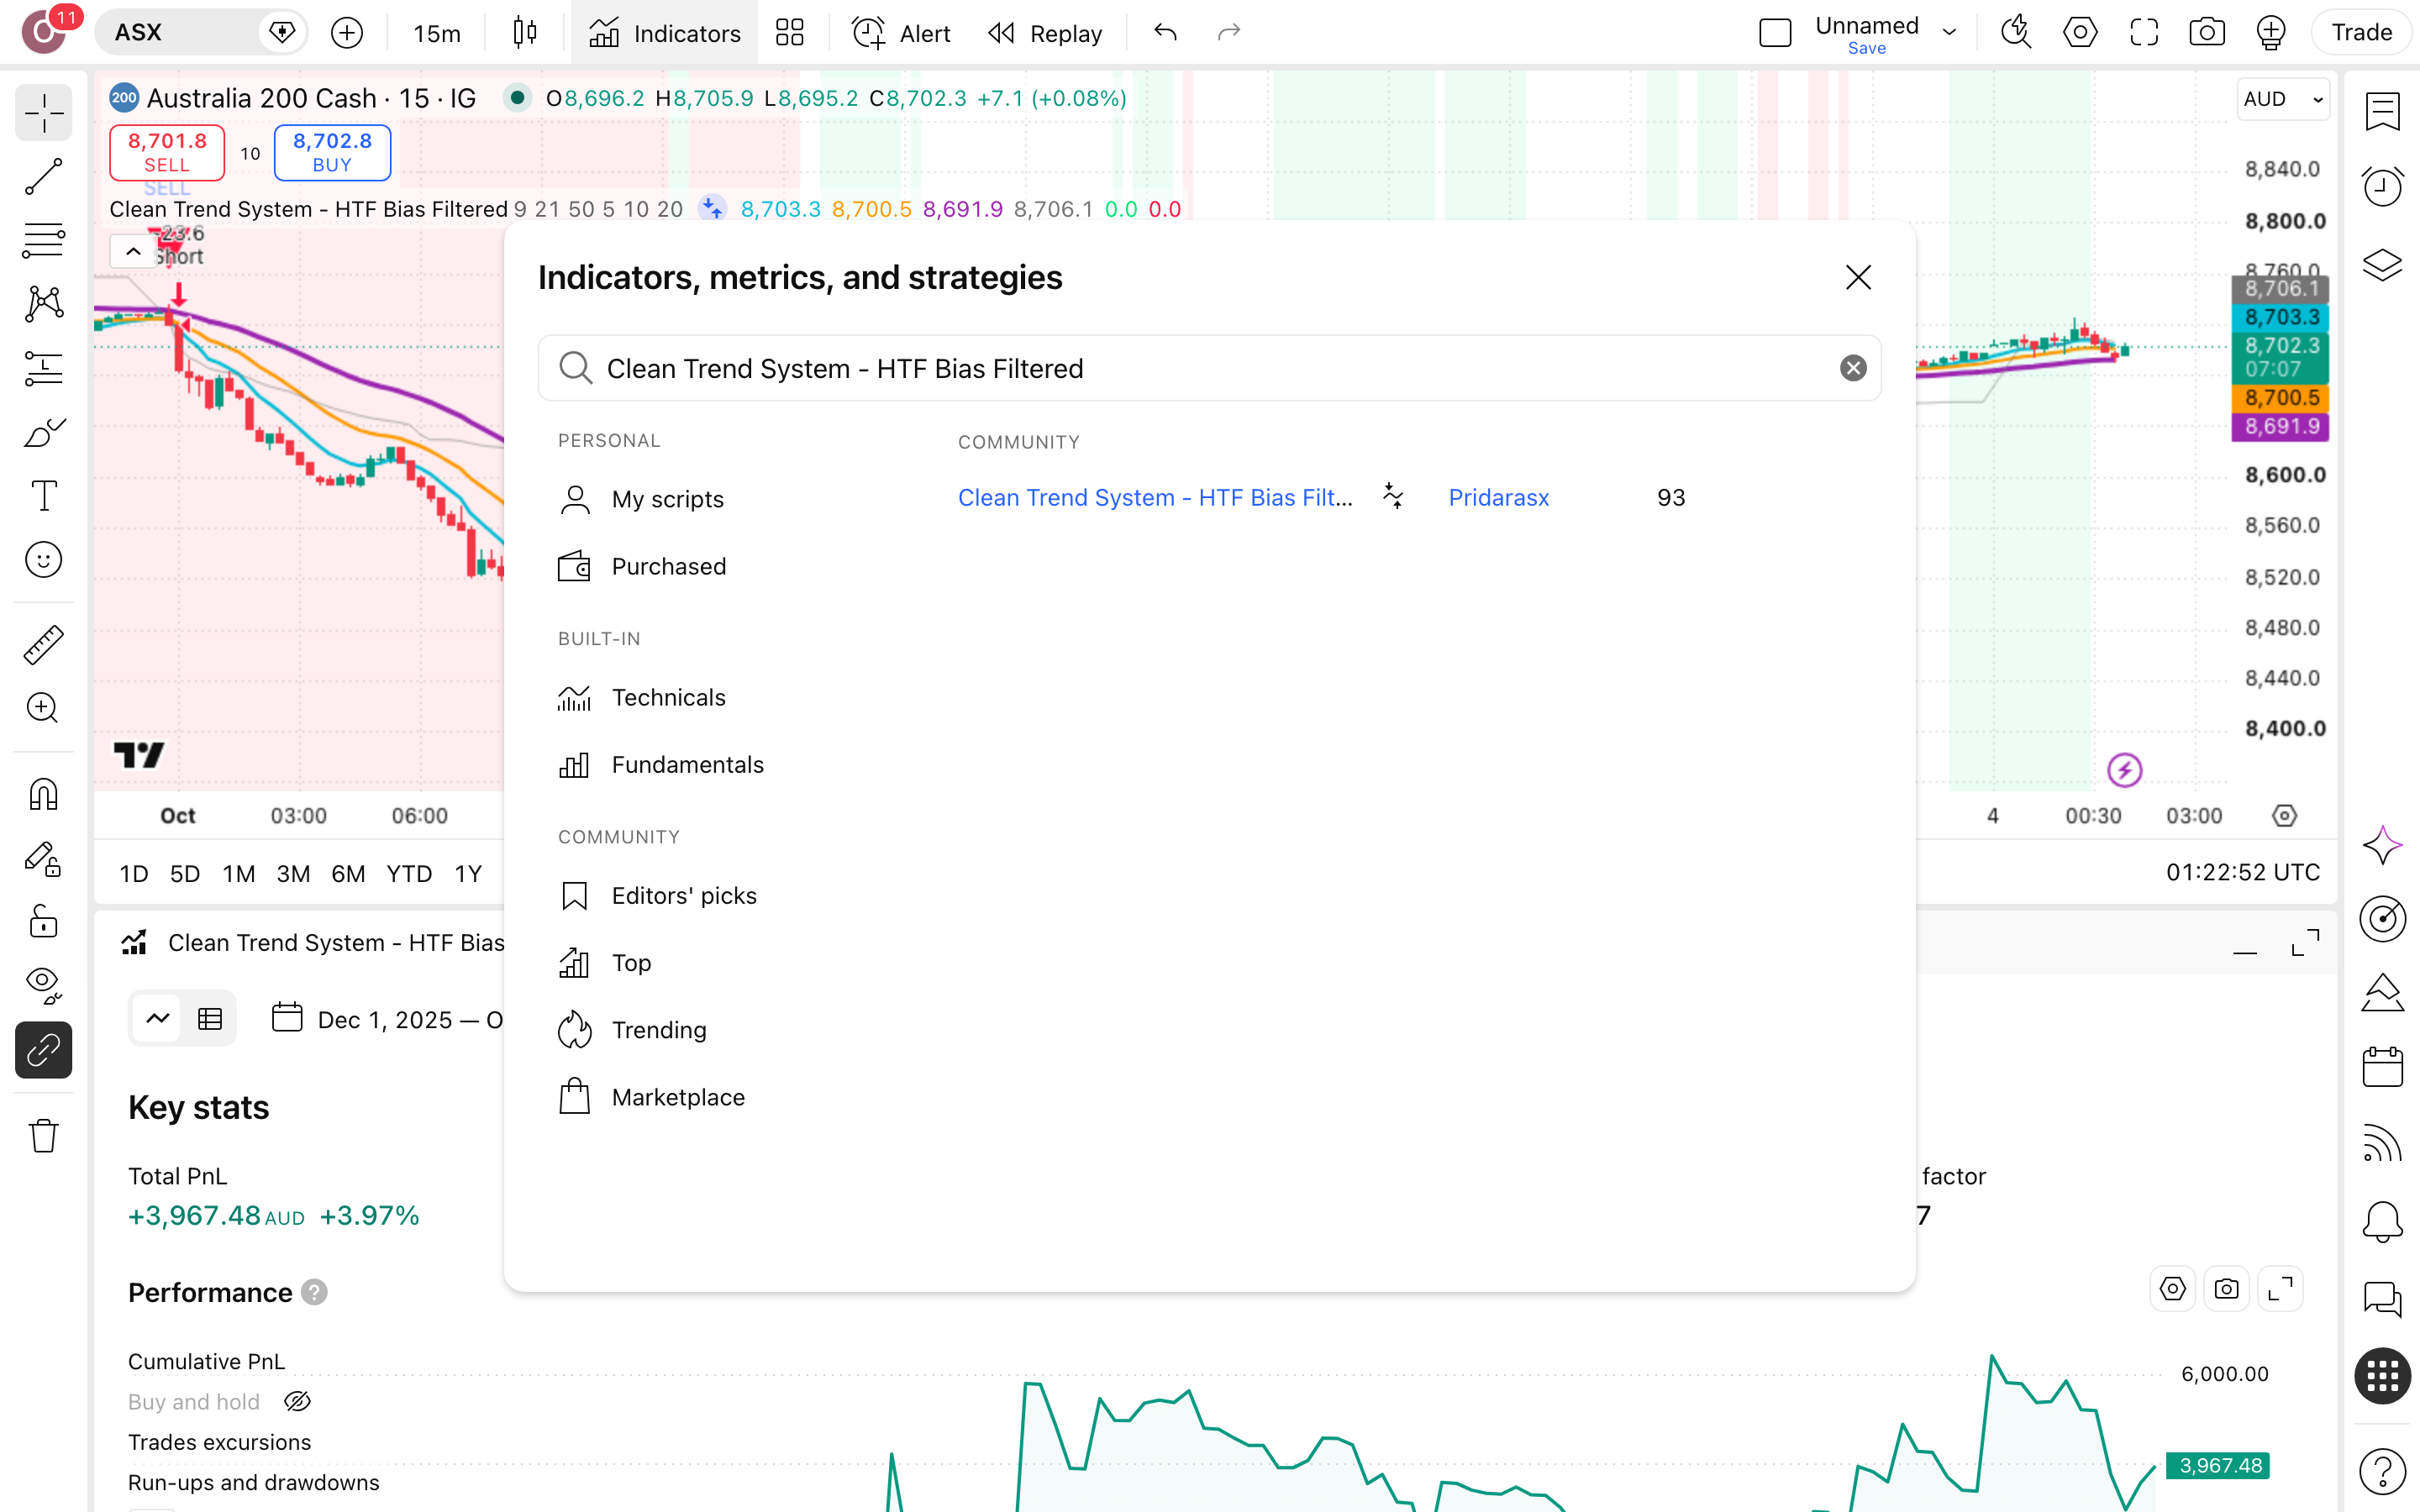The height and width of the screenshot is (1512, 2420).
Task: Delete drawings with the trash icon
Action: coord(43,1136)
